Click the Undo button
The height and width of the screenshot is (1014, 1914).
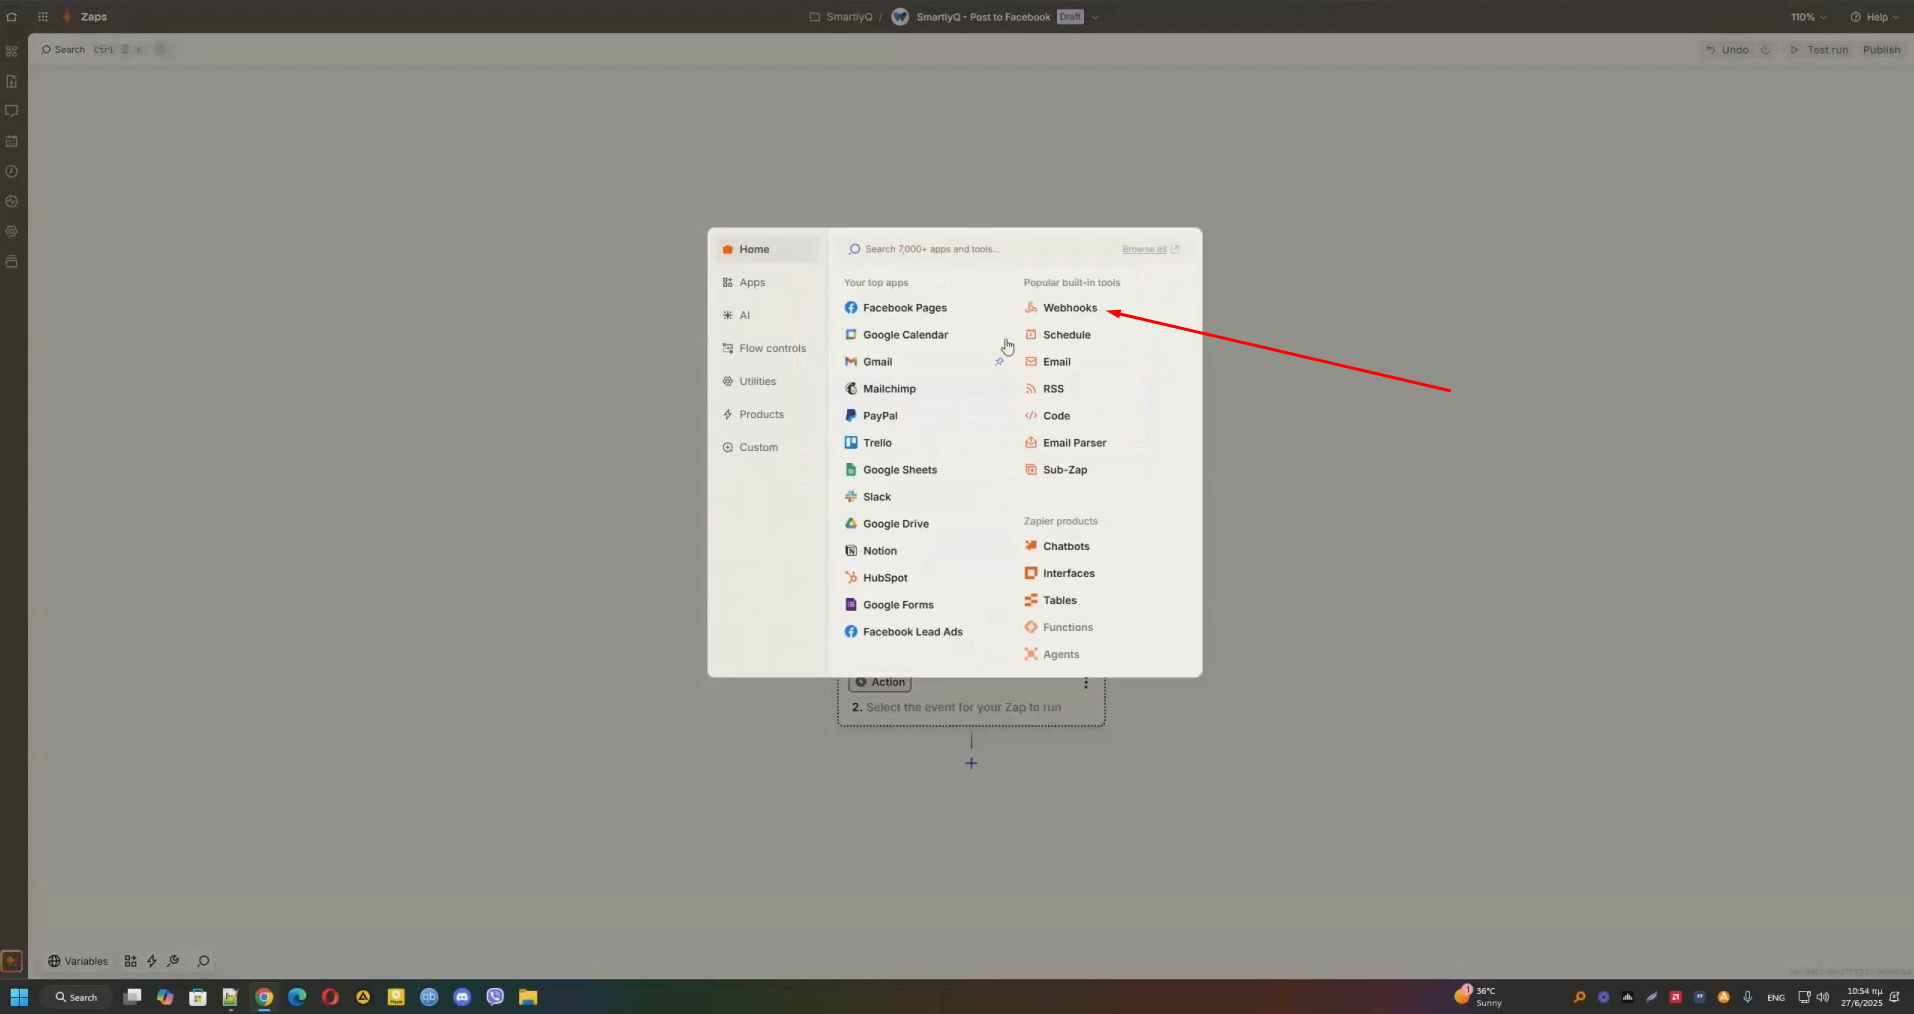1727,50
